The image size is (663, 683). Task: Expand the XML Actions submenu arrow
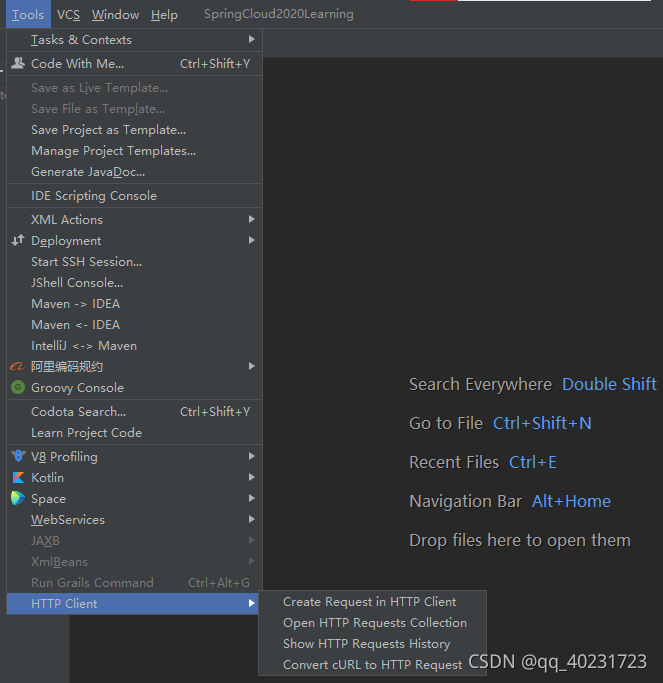tap(251, 219)
